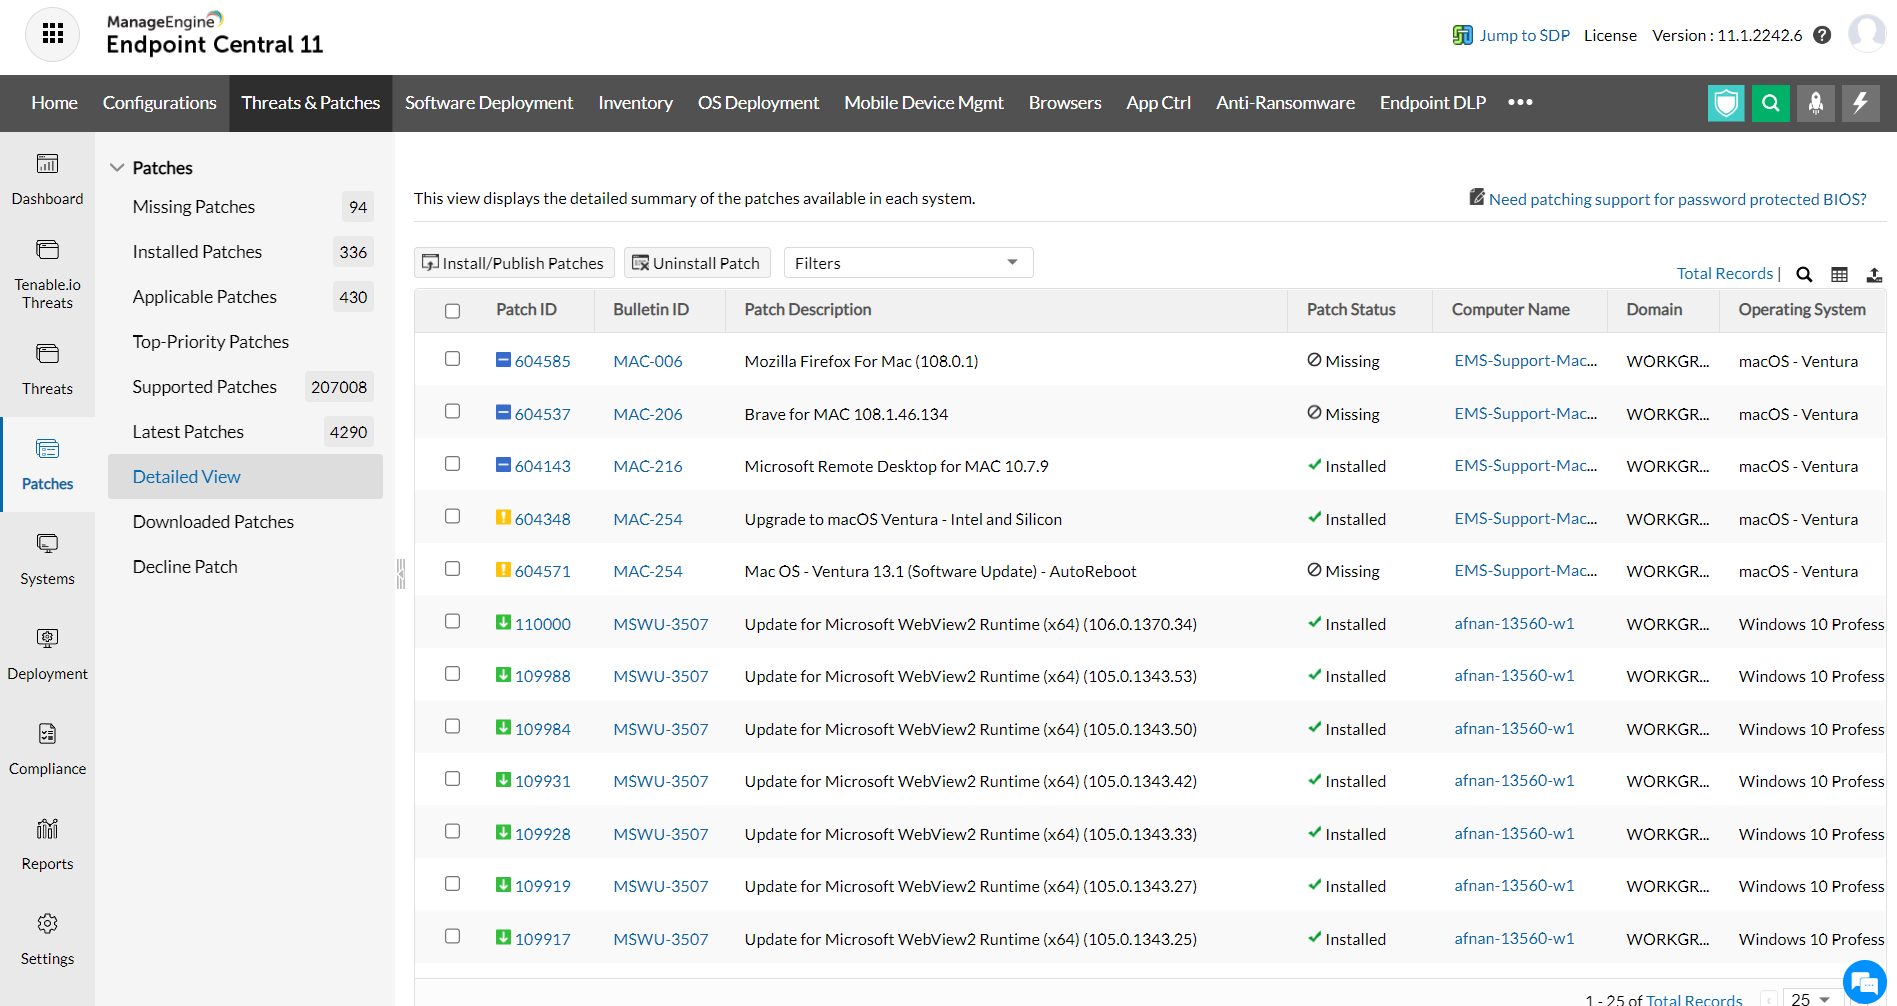Viewport: 1897px width, 1006px height.
Task: Select Missing Patches in the sidebar
Action: 194,207
